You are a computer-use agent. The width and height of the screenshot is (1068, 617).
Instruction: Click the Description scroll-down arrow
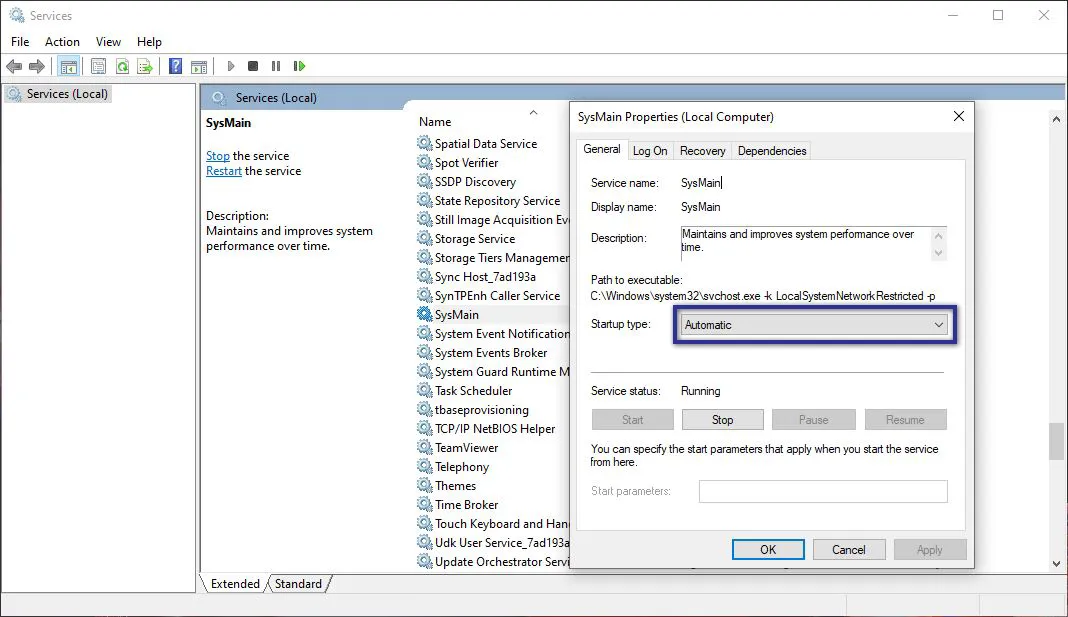pos(938,251)
